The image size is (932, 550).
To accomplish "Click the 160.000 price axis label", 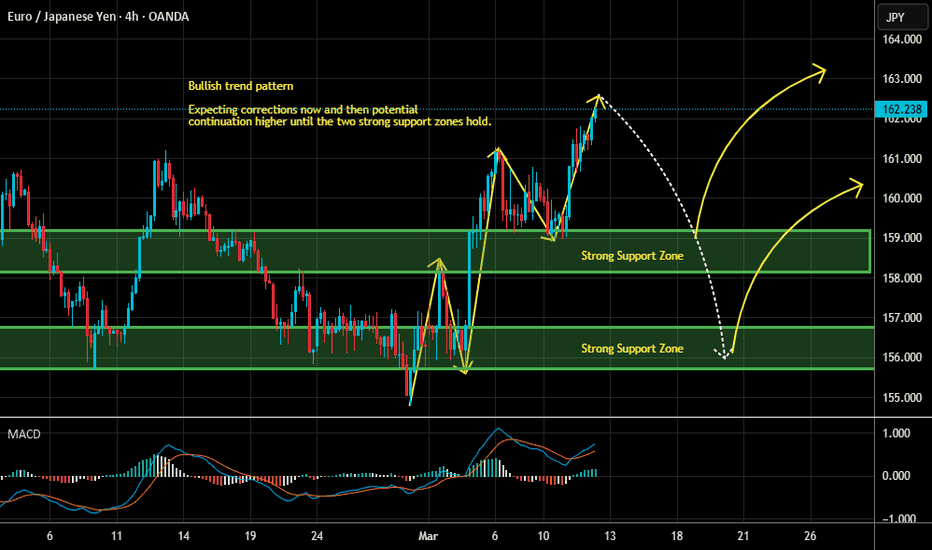I will (902, 198).
